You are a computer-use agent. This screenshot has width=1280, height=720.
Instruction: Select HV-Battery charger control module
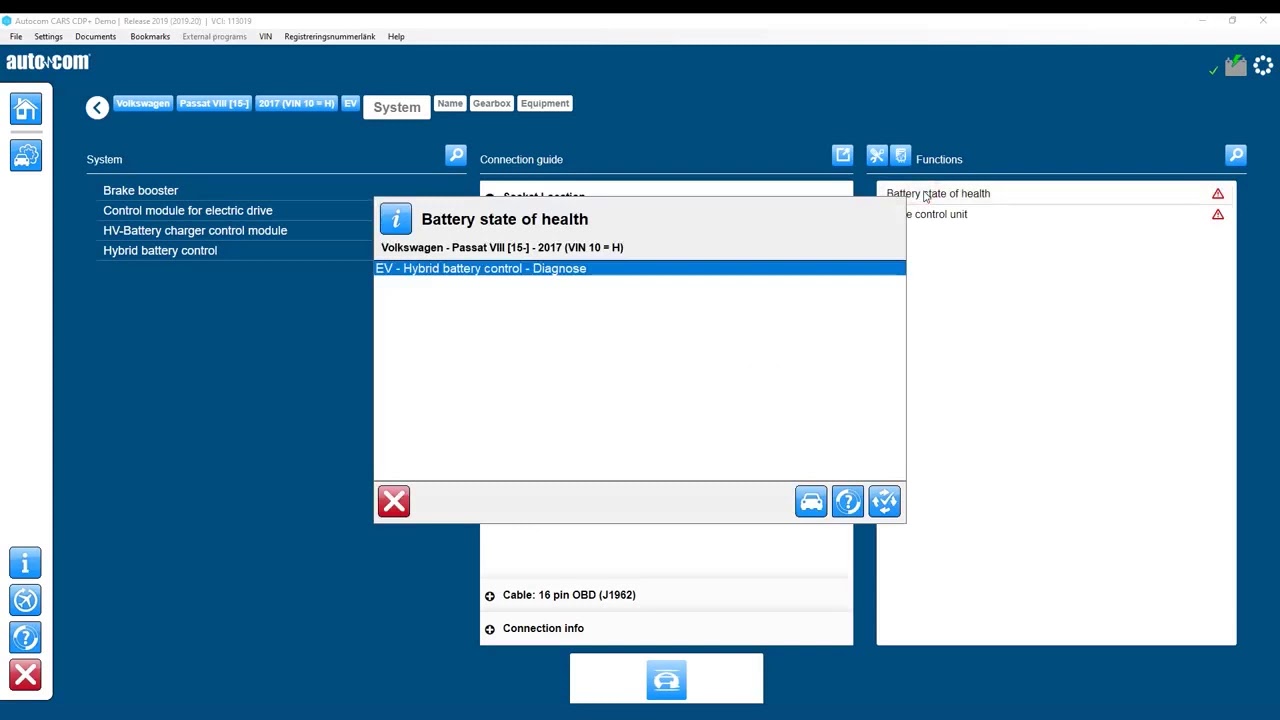195,230
